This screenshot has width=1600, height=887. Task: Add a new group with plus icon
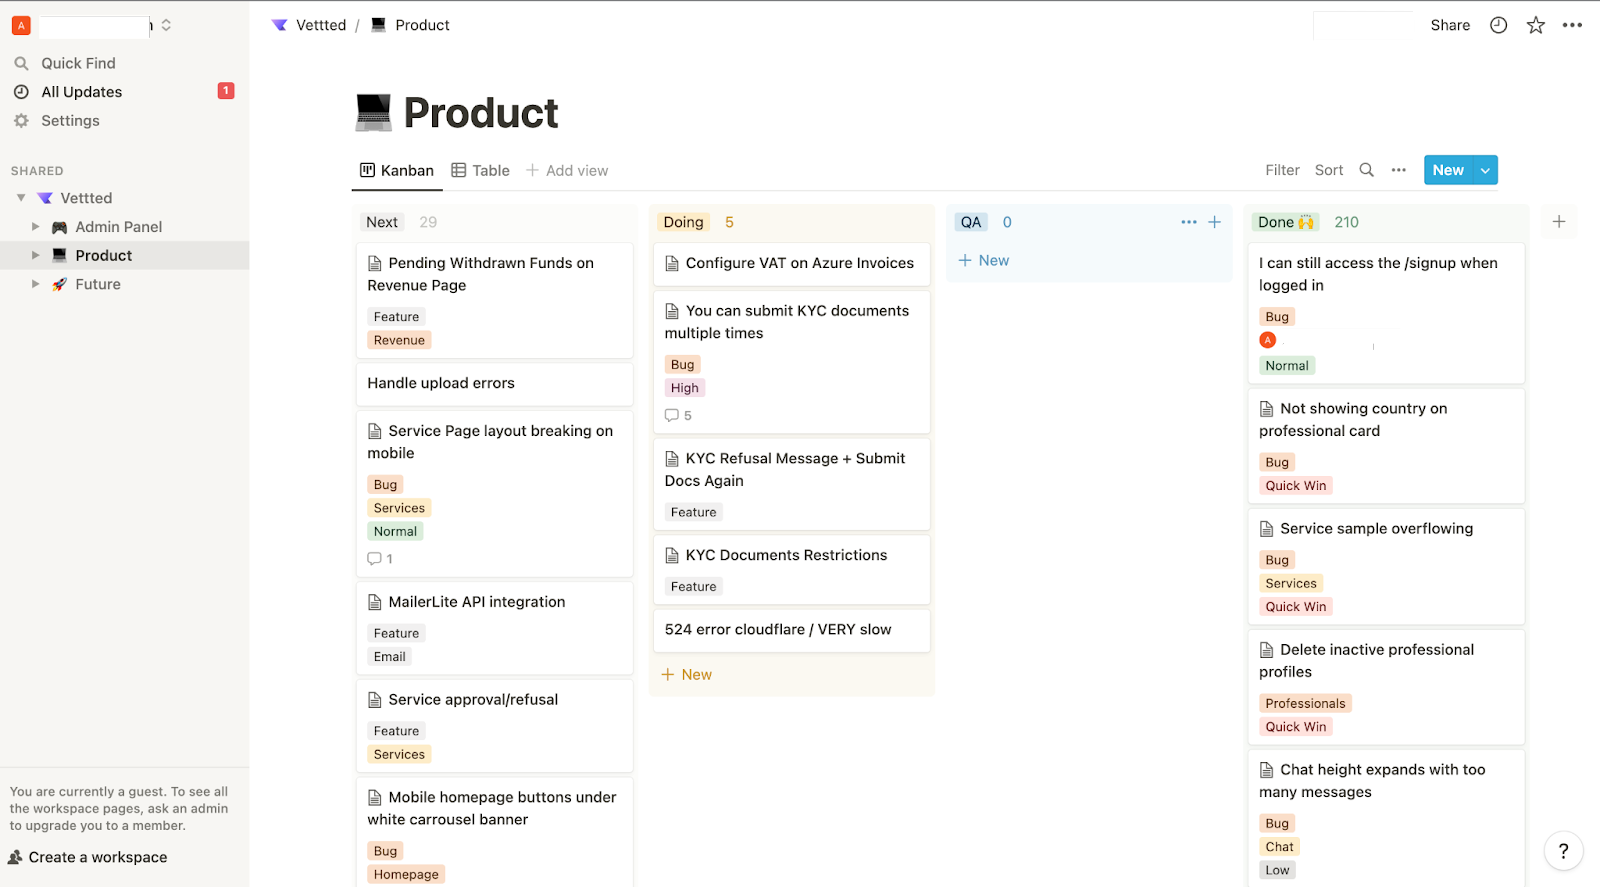(x=1559, y=222)
